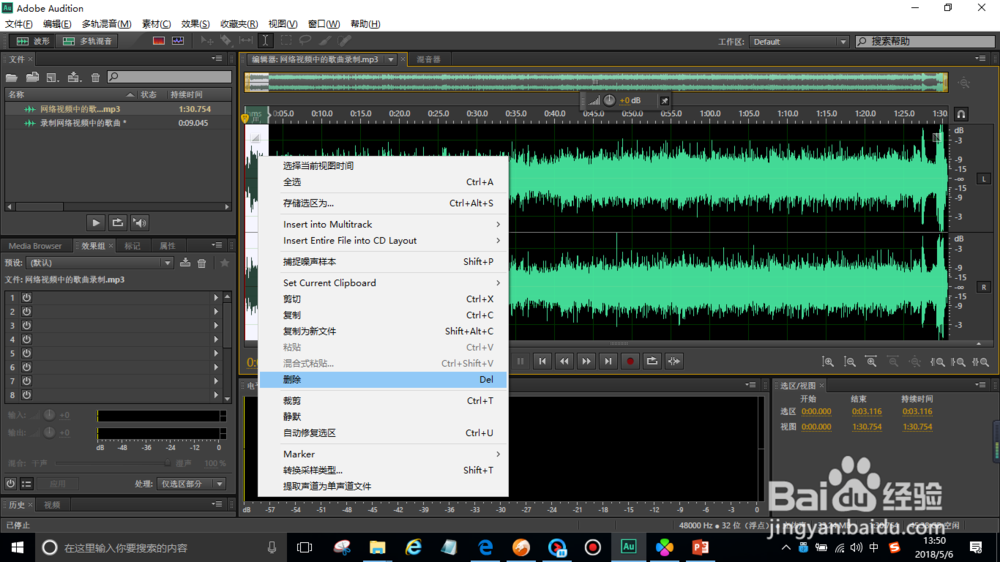Open File Explorer from taskbar
Viewport: 1000px width, 562px height.
pos(378,547)
